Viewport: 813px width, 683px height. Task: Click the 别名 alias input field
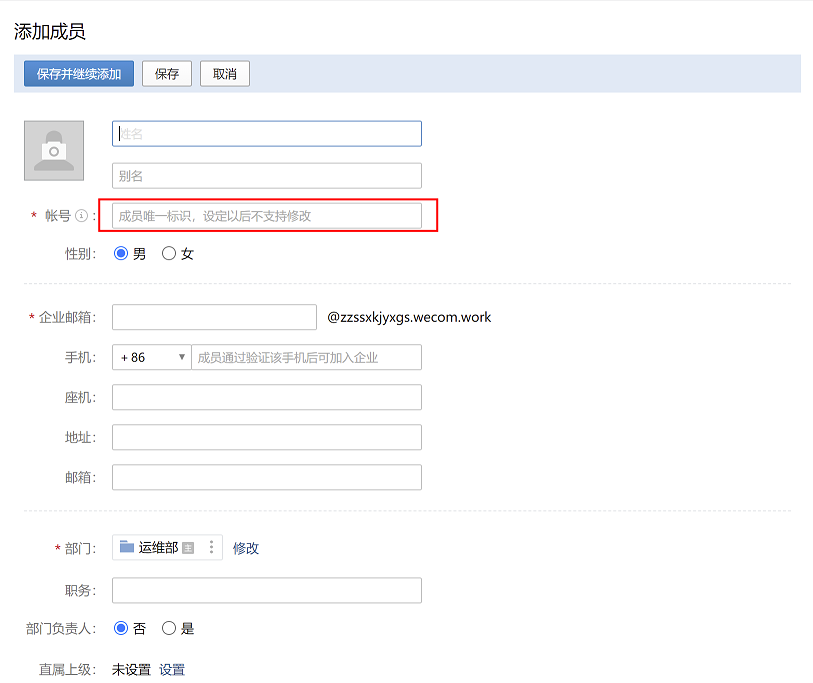click(x=267, y=176)
